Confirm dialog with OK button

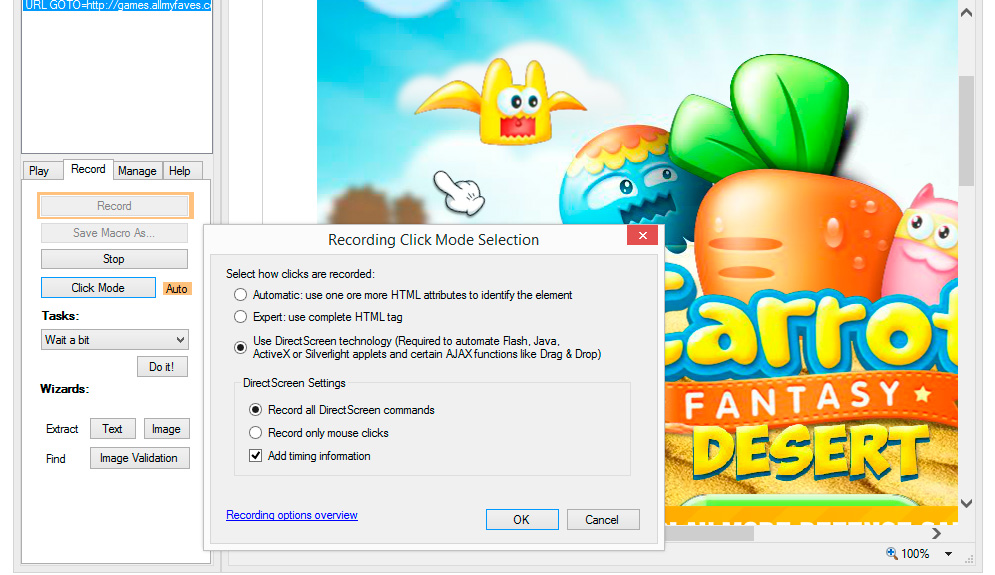(522, 520)
